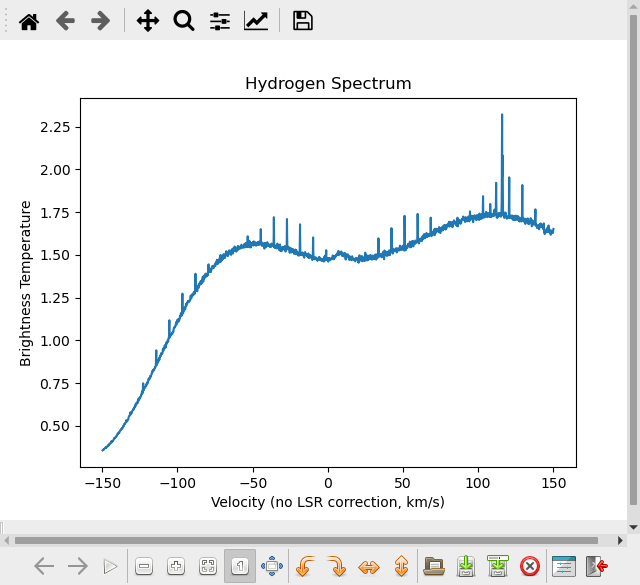Click the x-axis tick value −50

click(253, 483)
